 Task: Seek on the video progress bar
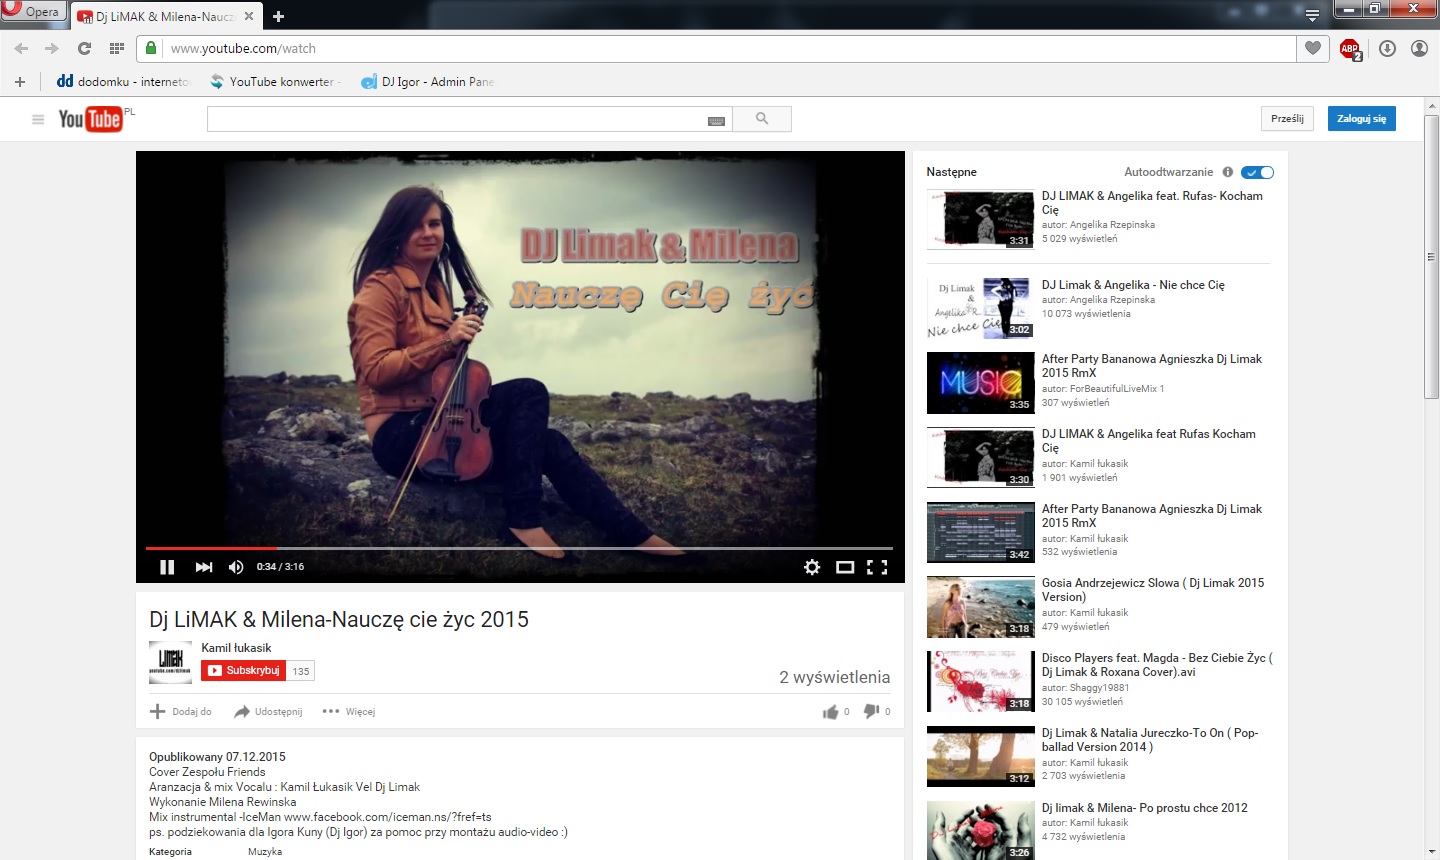(520, 548)
